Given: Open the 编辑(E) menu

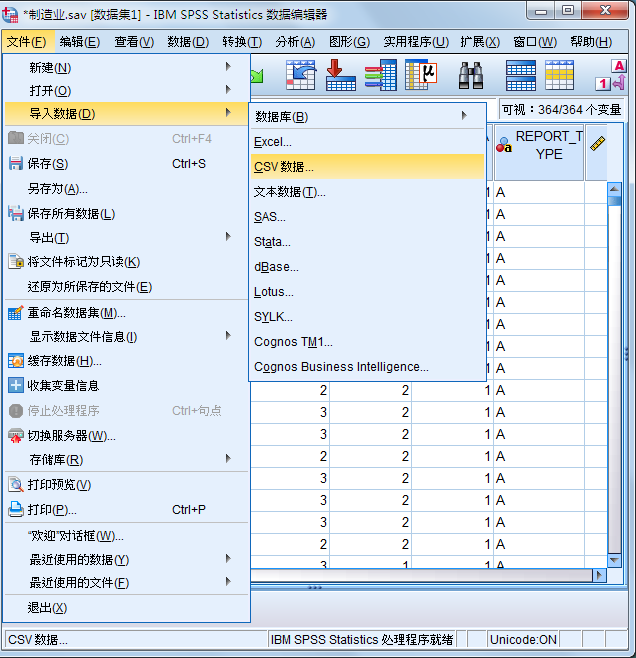Looking at the screenshot, I should pos(80,42).
